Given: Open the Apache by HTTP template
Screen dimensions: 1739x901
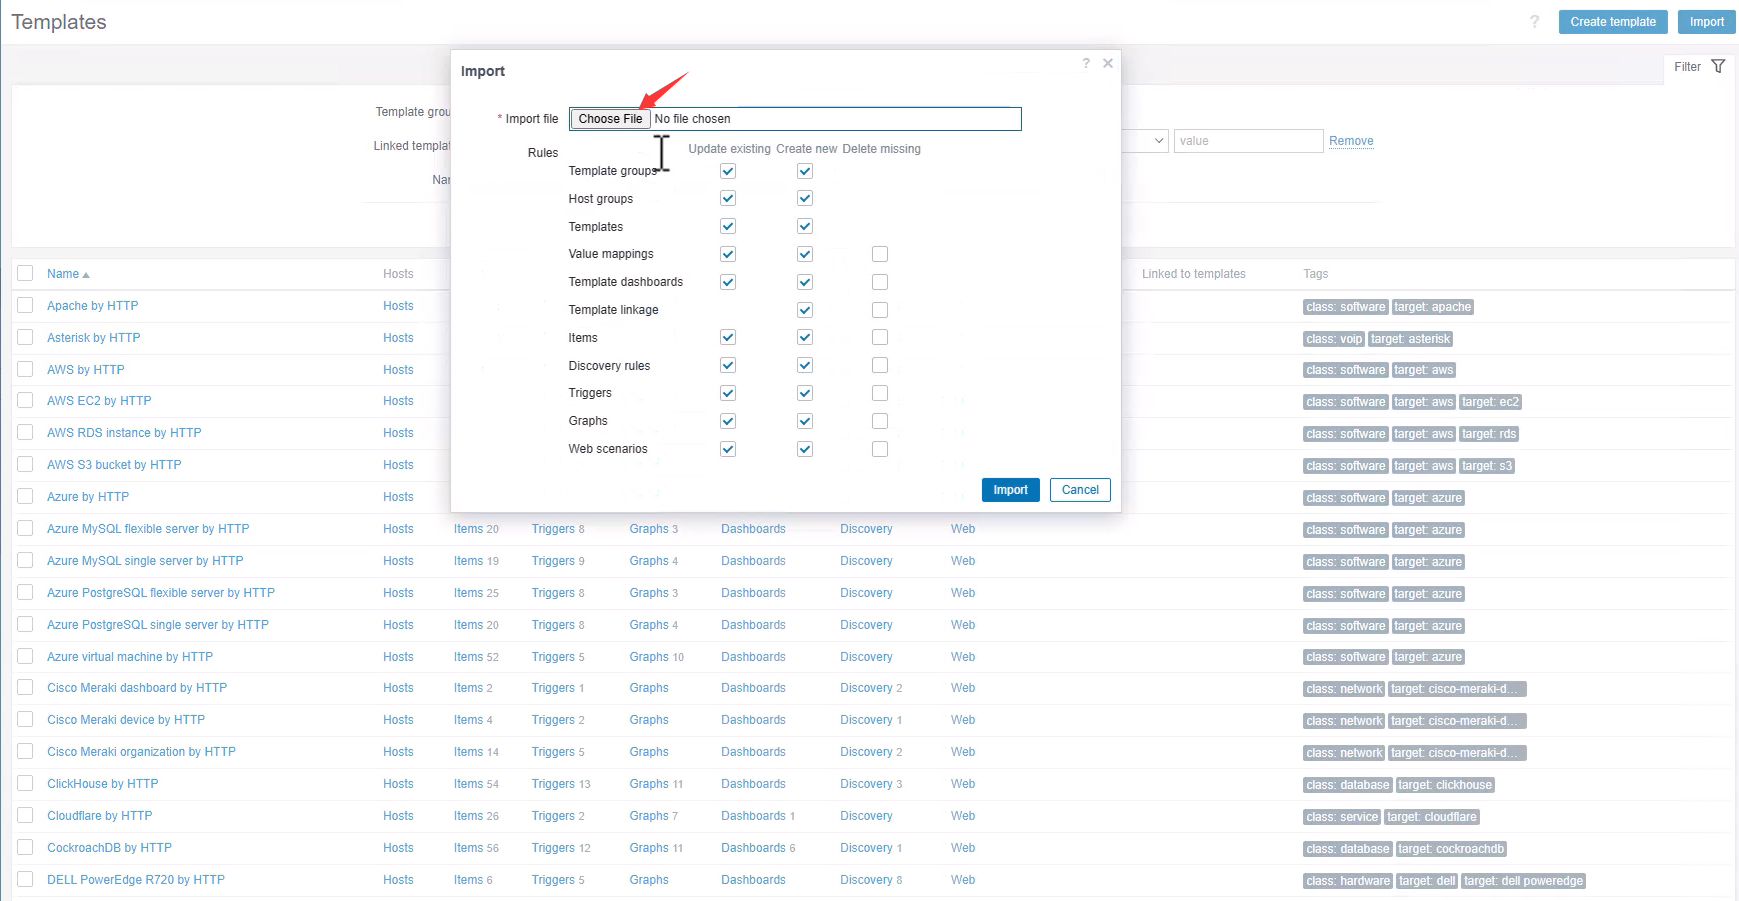Looking at the screenshot, I should (x=93, y=306).
